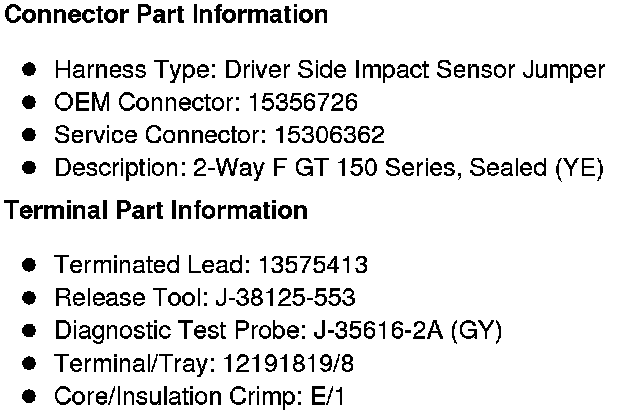Click the Connector Part Information heading
Viewport: 624px width, 416px height.
coord(164,16)
